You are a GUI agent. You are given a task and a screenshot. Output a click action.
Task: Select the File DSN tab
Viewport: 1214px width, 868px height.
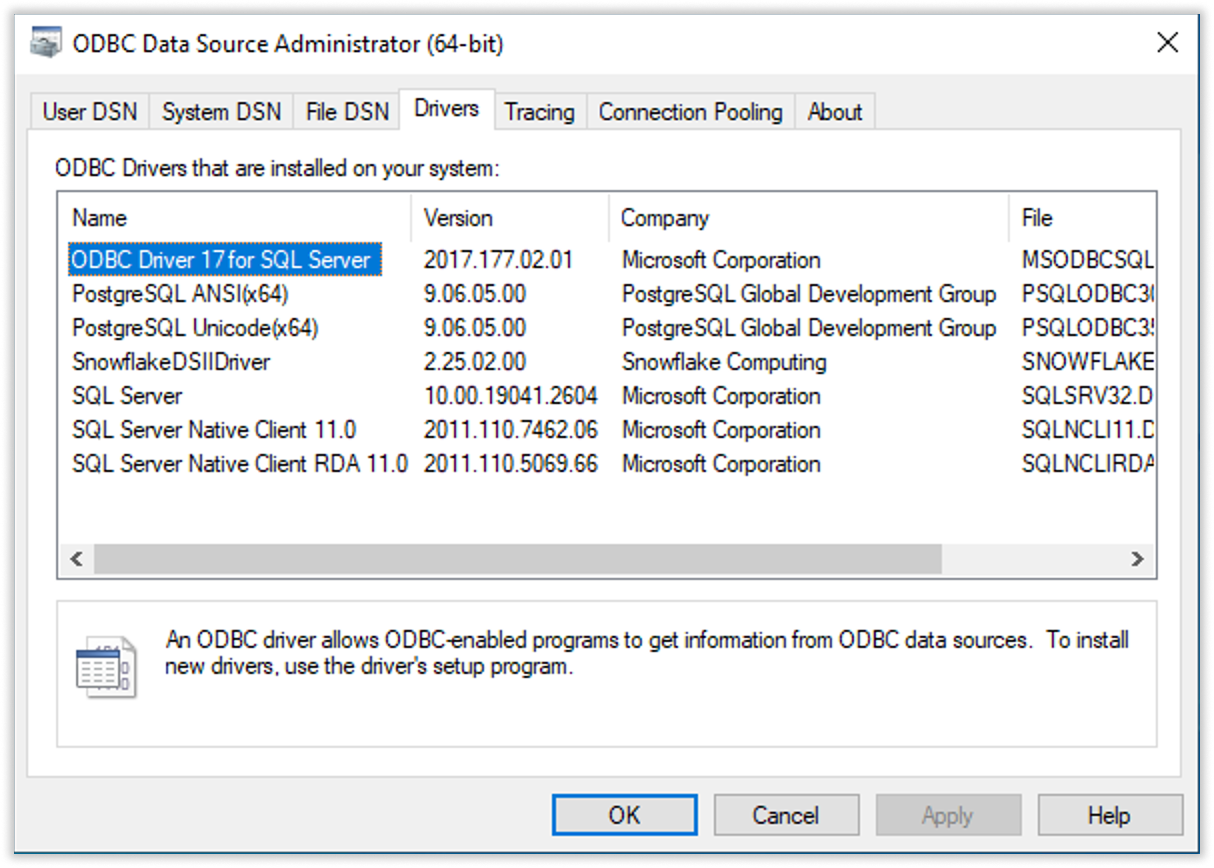tap(347, 112)
